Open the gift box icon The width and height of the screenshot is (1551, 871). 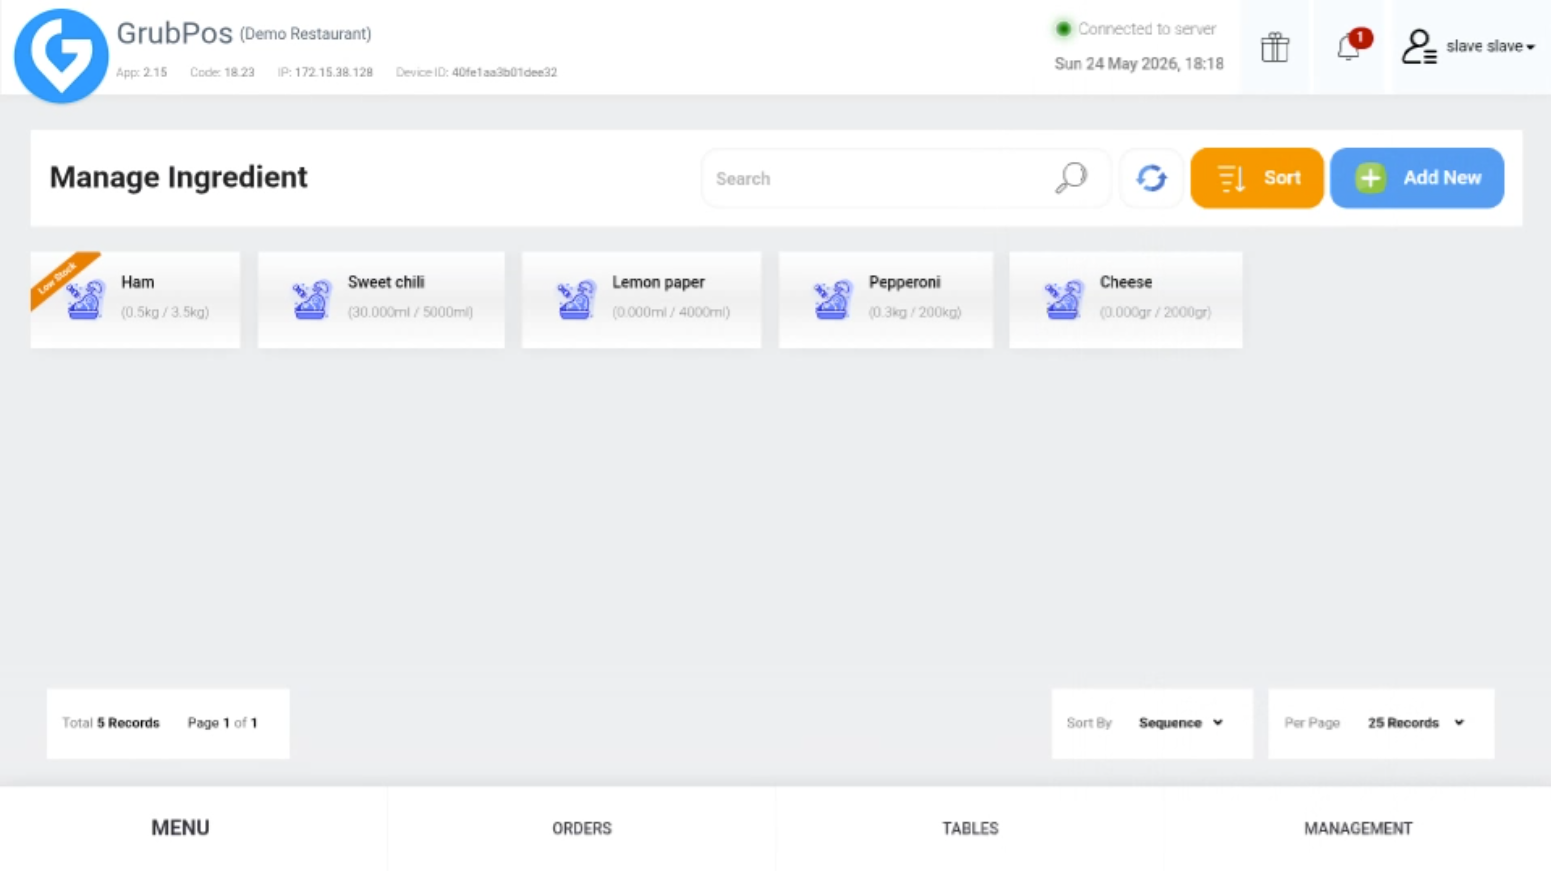(1274, 47)
